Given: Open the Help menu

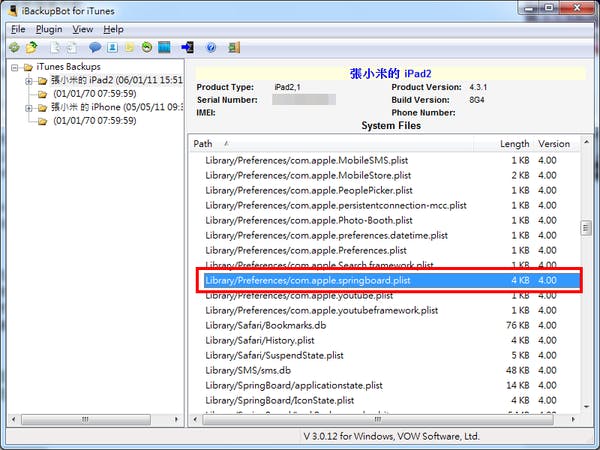Looking at the screenshot, I should (113, 29).
